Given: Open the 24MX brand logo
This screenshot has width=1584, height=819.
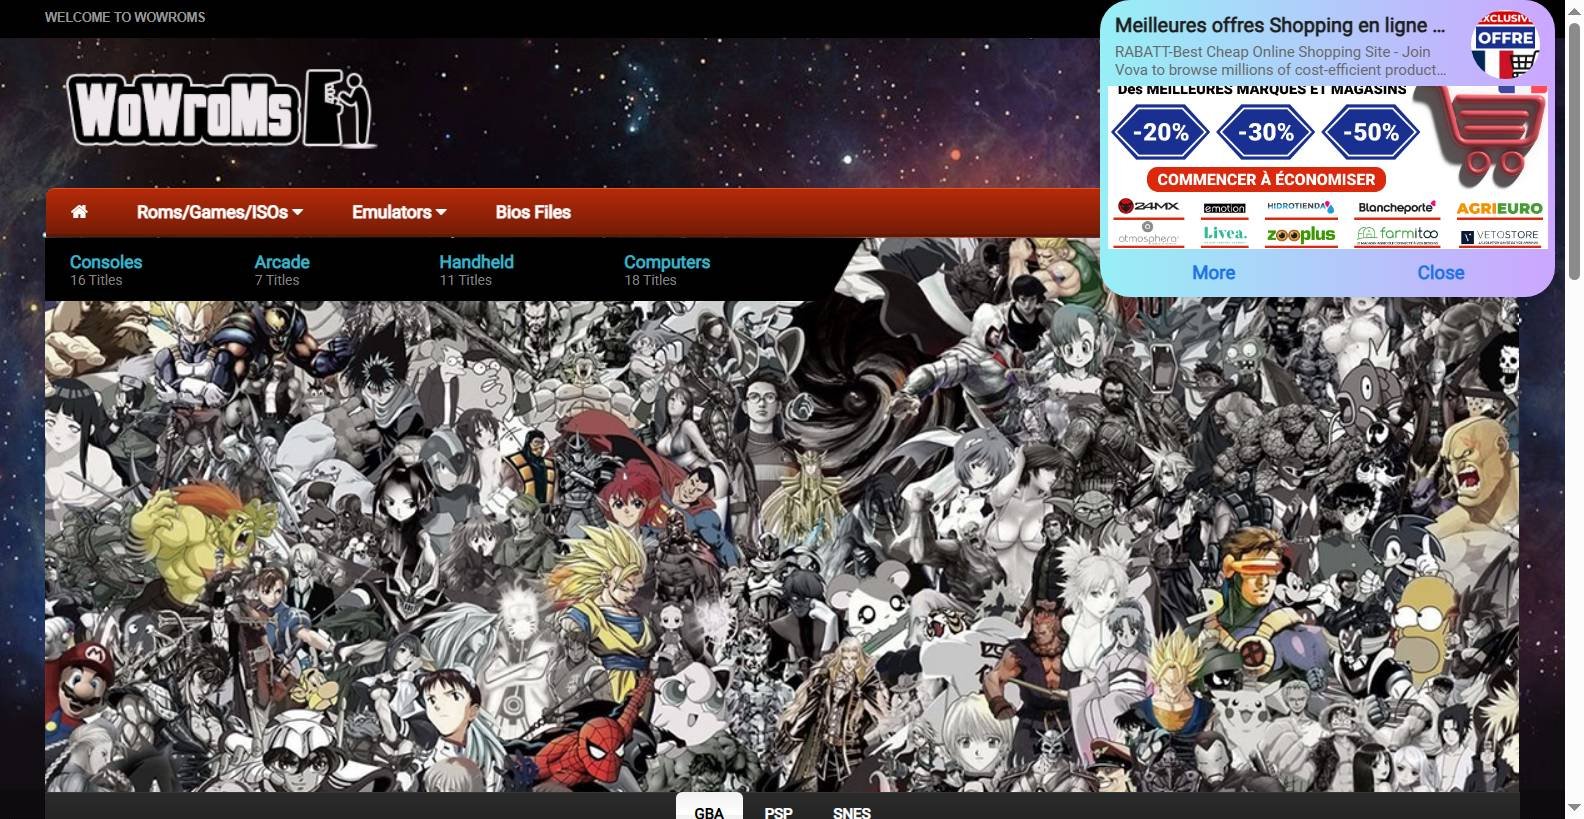Looking at the screenshot, I should click(1148, 207).
